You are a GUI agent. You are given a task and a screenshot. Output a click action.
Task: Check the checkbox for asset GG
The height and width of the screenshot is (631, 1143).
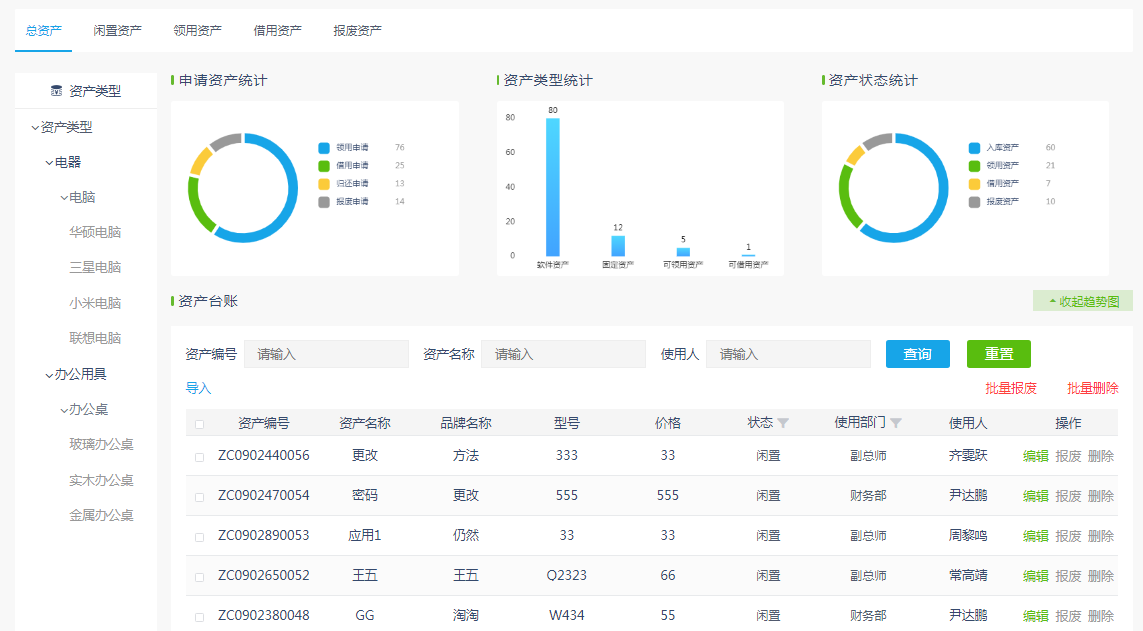(198, 615)
